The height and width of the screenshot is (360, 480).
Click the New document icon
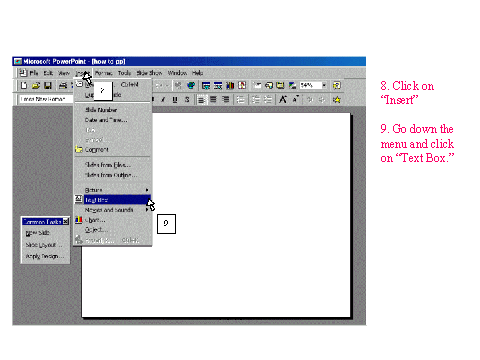coord(24,86)
